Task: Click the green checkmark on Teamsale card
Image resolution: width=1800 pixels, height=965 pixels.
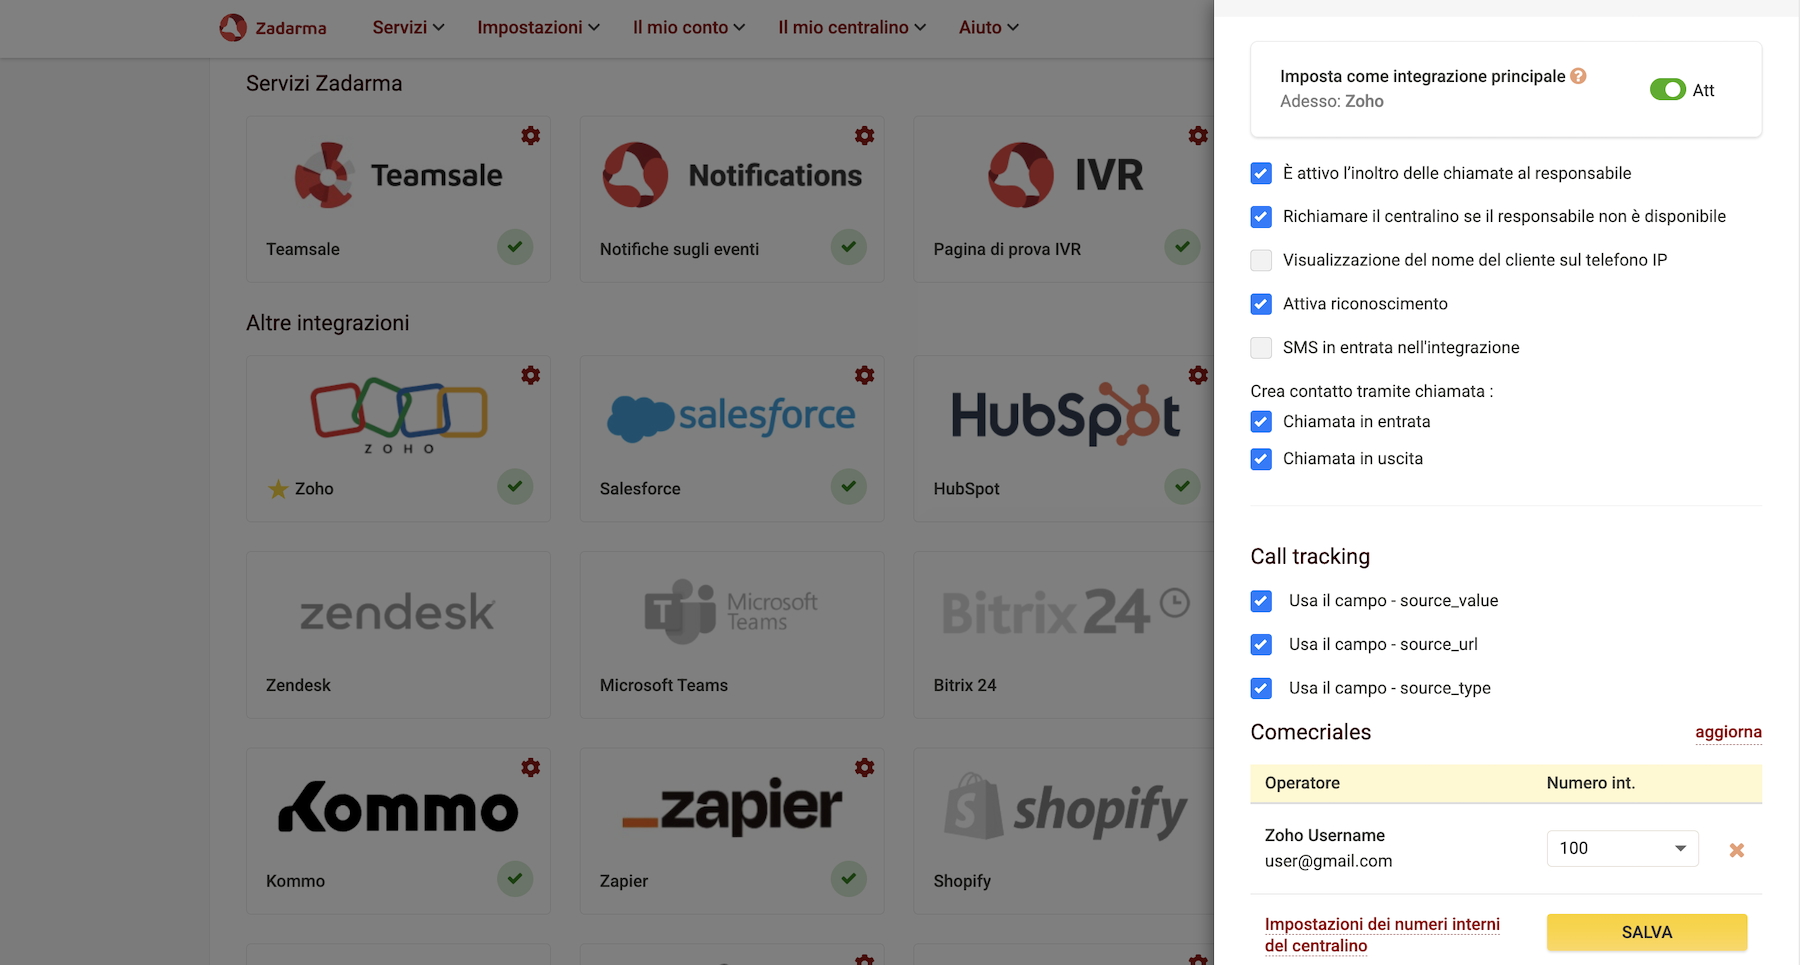Action: click(x=515, y=247)
